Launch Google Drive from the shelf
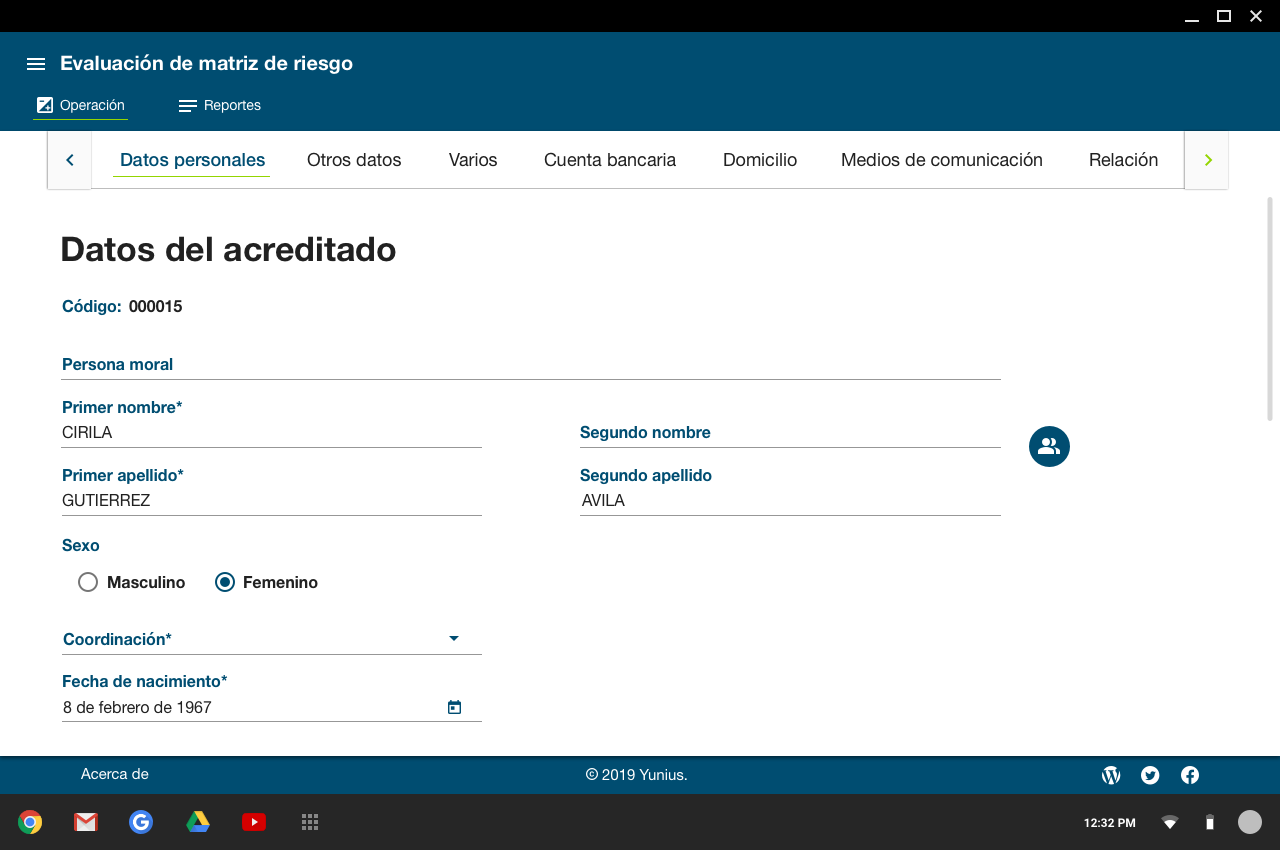Viewport: 1280px width, 850px height. [198, 822]
